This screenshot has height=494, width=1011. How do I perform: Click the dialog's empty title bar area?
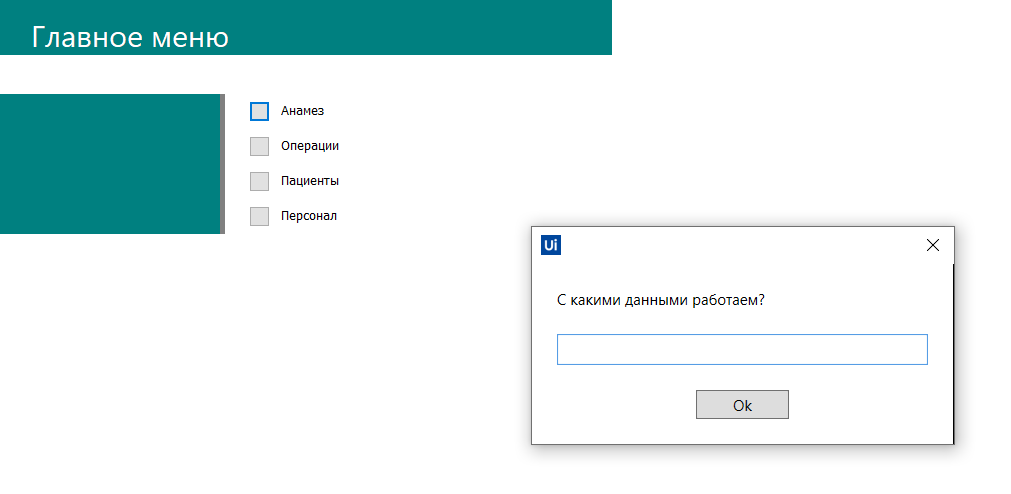pyautogui.click(x=740, y=245)
